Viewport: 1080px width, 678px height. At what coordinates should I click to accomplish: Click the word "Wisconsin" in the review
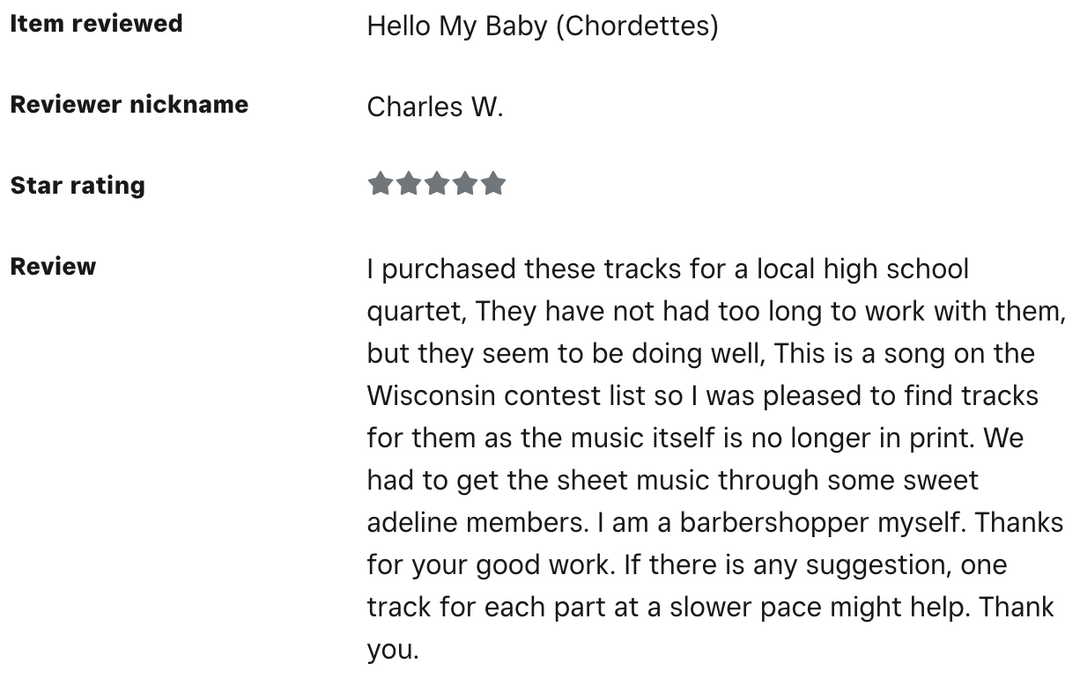click(x=431, y=396)
